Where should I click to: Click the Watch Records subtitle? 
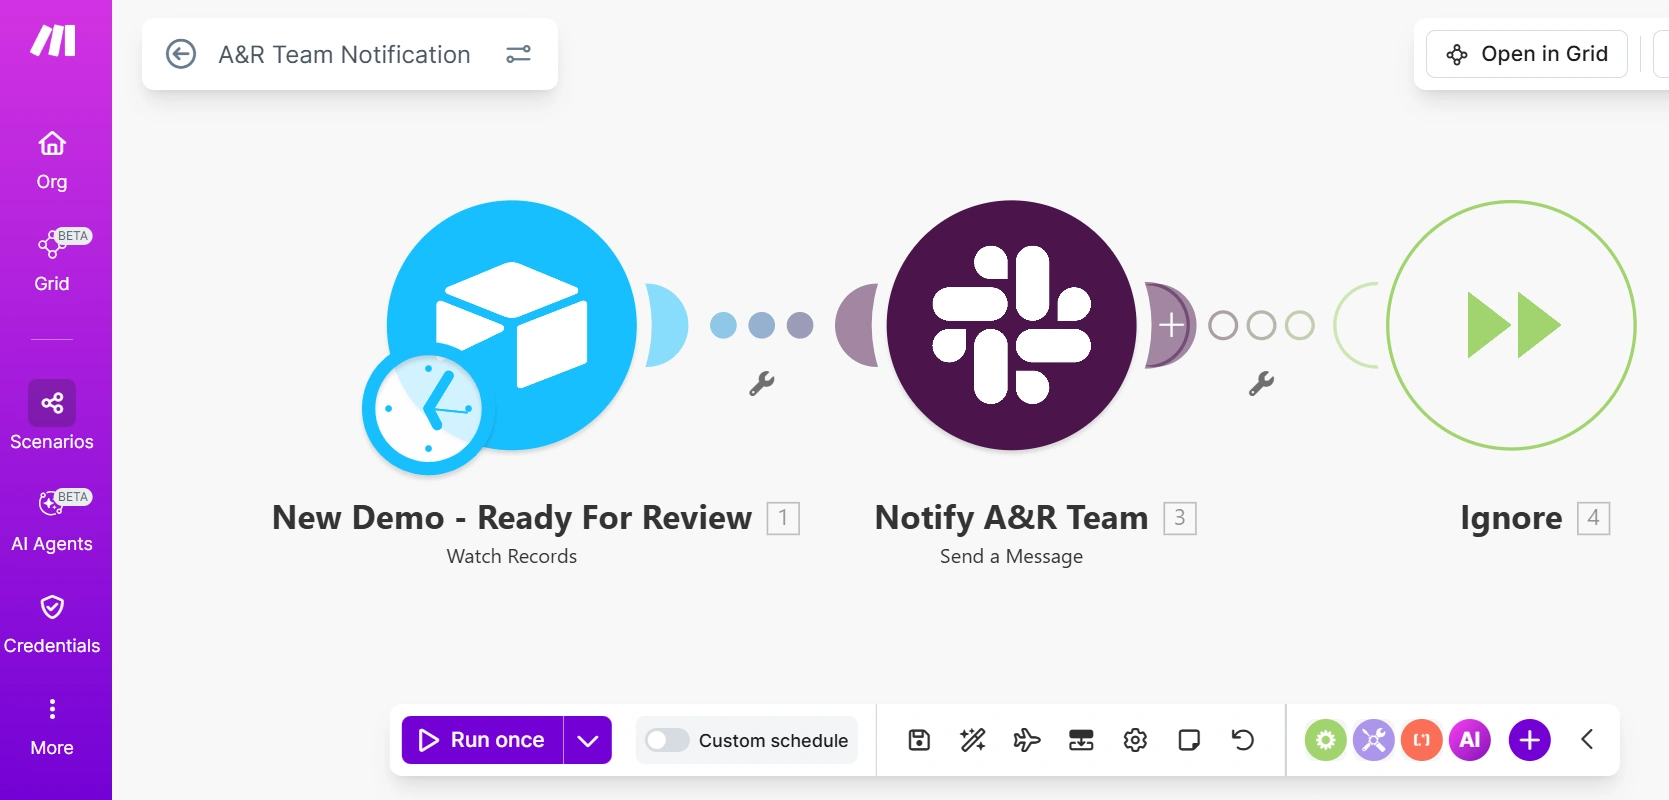pyautogui.click(x=512, y=556)
